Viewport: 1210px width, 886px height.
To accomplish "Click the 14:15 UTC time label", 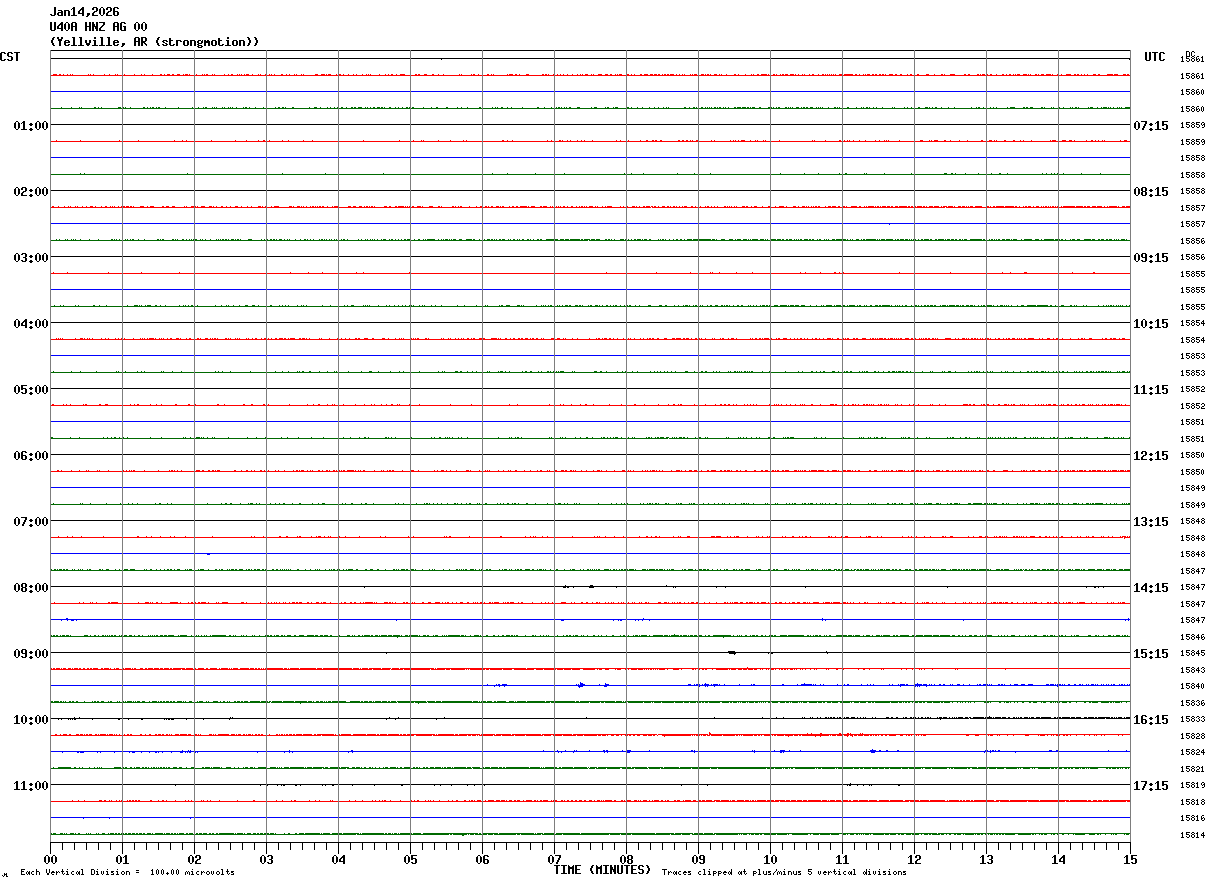I will pyautogui.click(x=1151, y=587).
